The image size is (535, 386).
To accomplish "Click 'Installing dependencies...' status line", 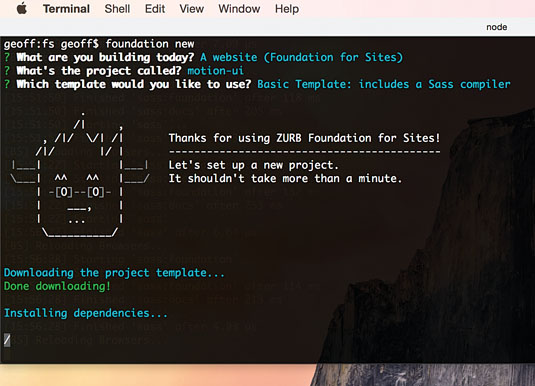I will click(86, 313).
